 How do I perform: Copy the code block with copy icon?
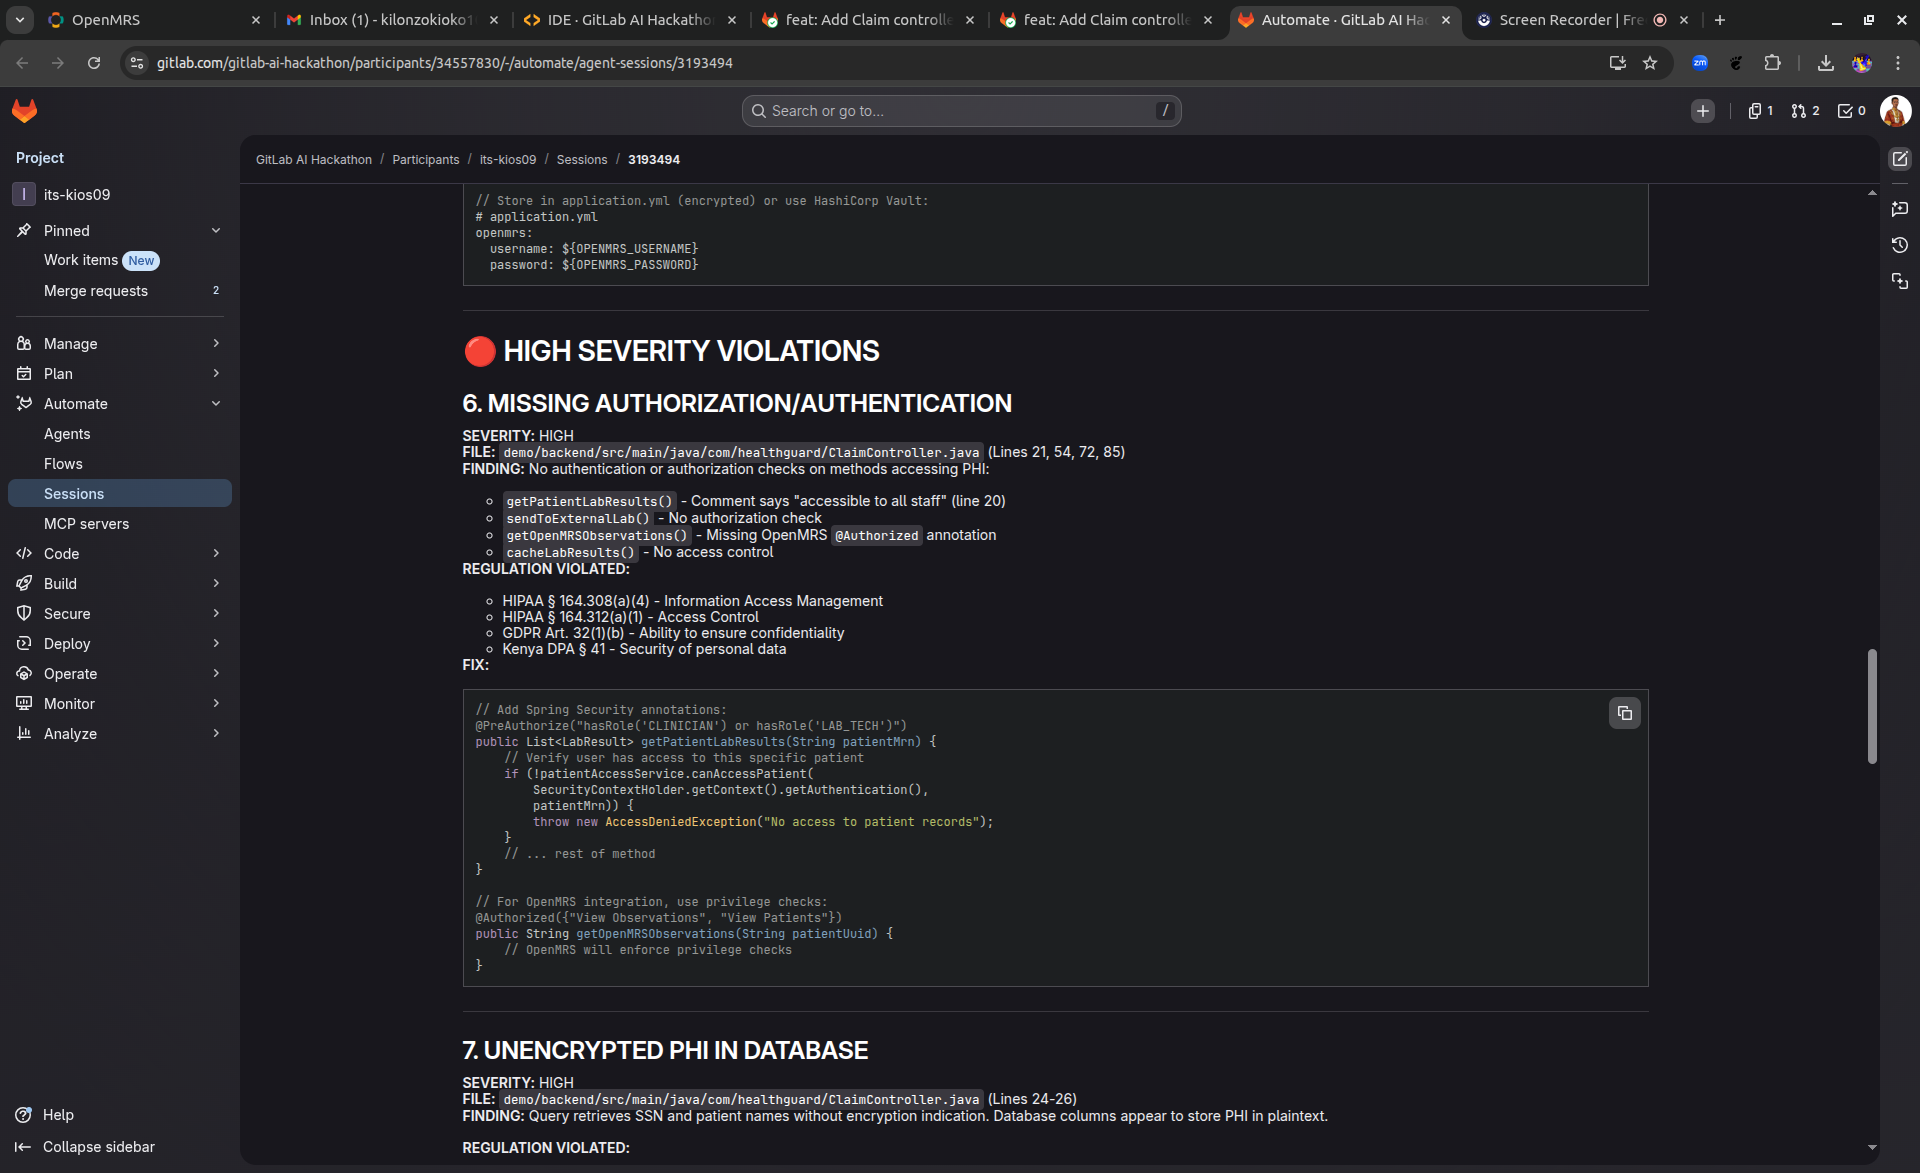tap(1624, 713)
